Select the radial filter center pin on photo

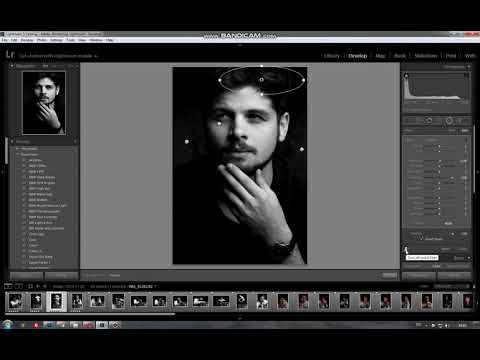(262, 80)
